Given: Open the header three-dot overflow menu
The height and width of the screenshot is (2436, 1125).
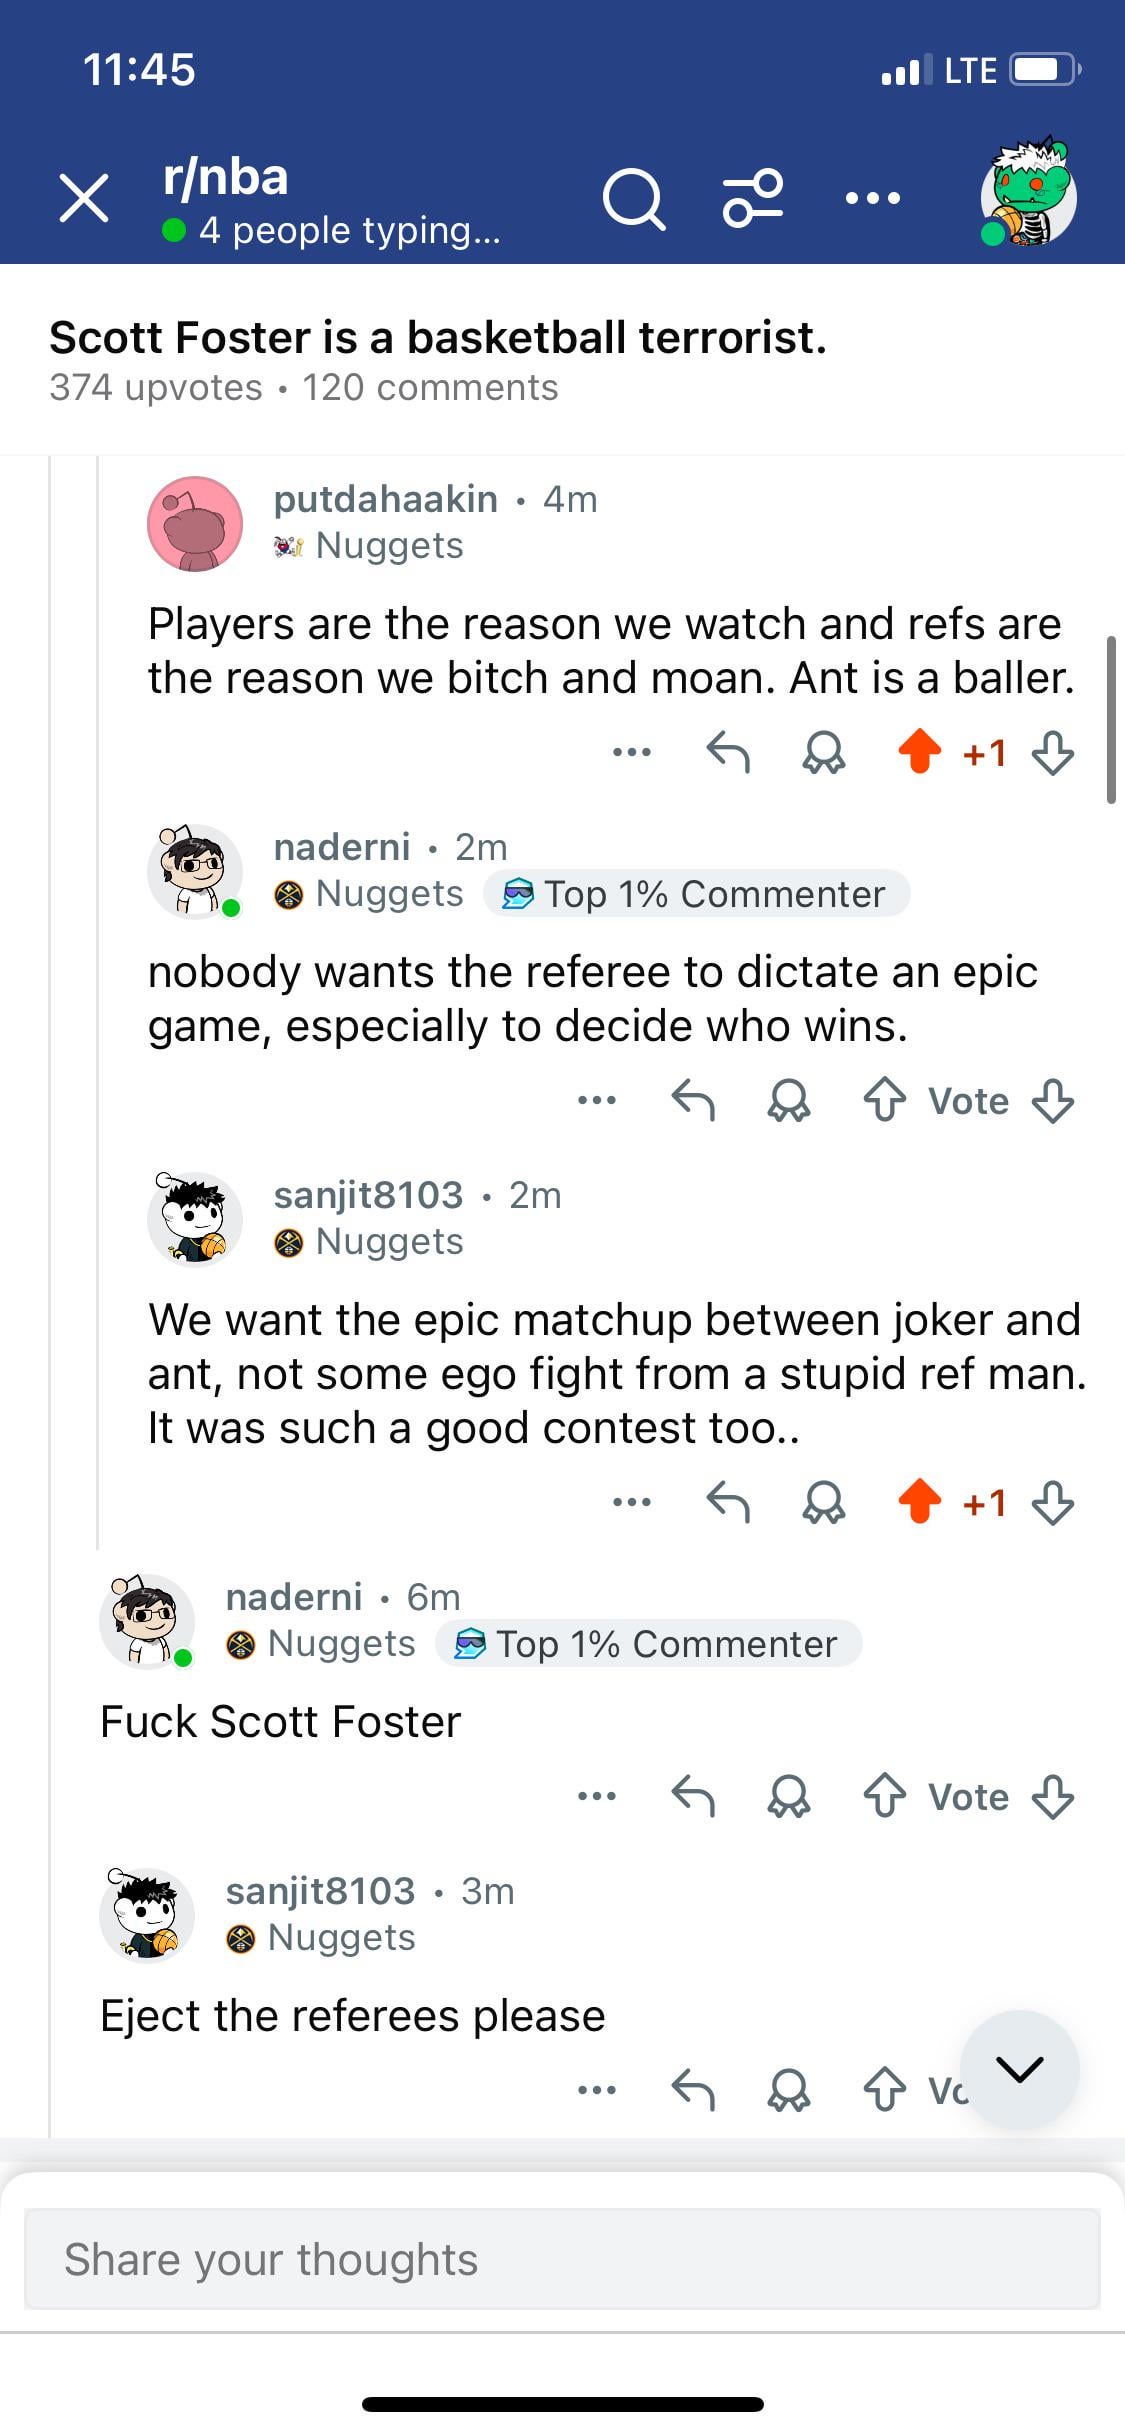Looking at the screenshot, I should [x=872, y=198].
